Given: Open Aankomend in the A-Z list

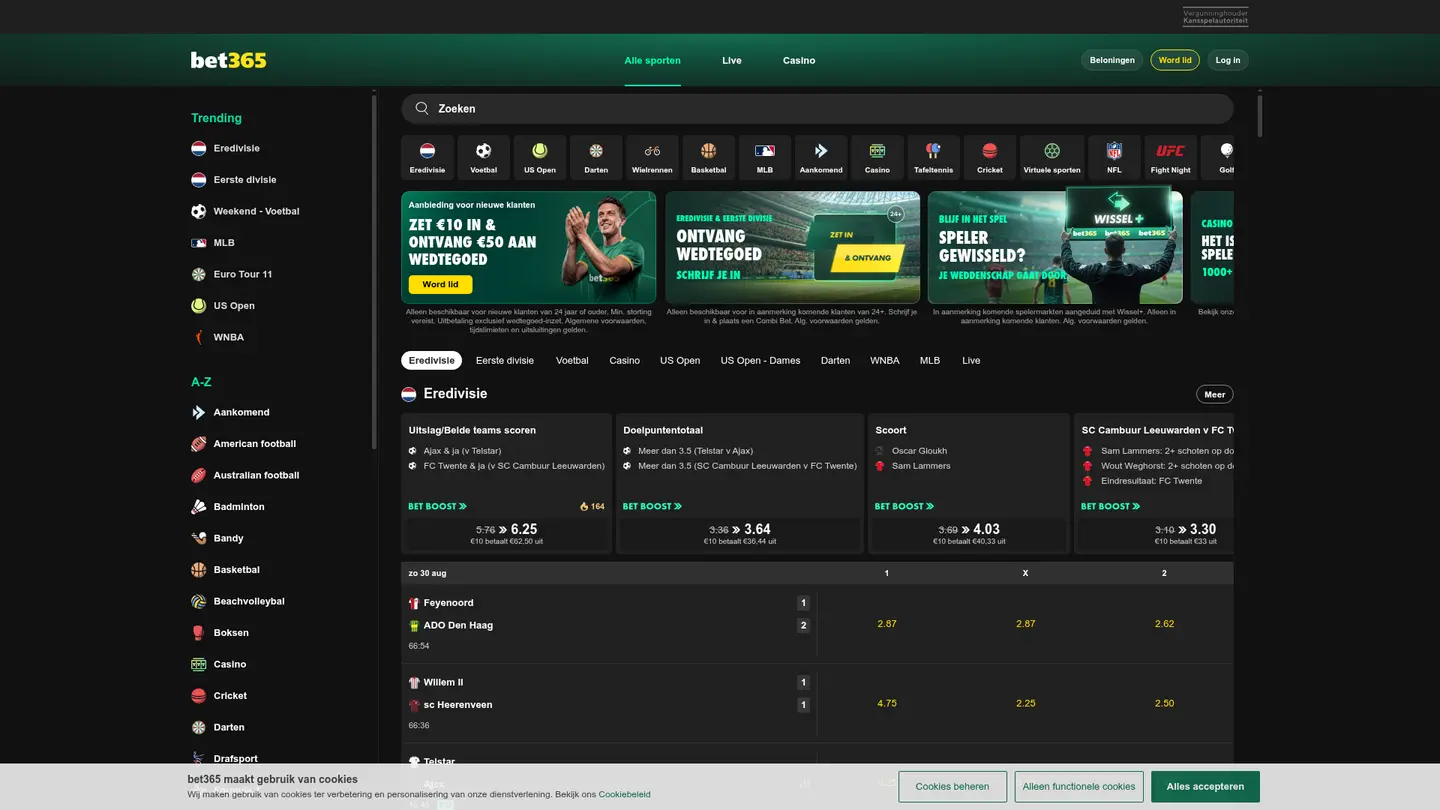Looking at the screenshot, I should coord(230,412).
